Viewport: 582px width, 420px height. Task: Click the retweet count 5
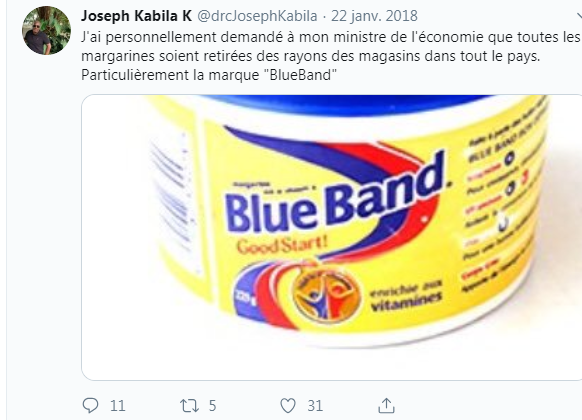click(212, 406)
